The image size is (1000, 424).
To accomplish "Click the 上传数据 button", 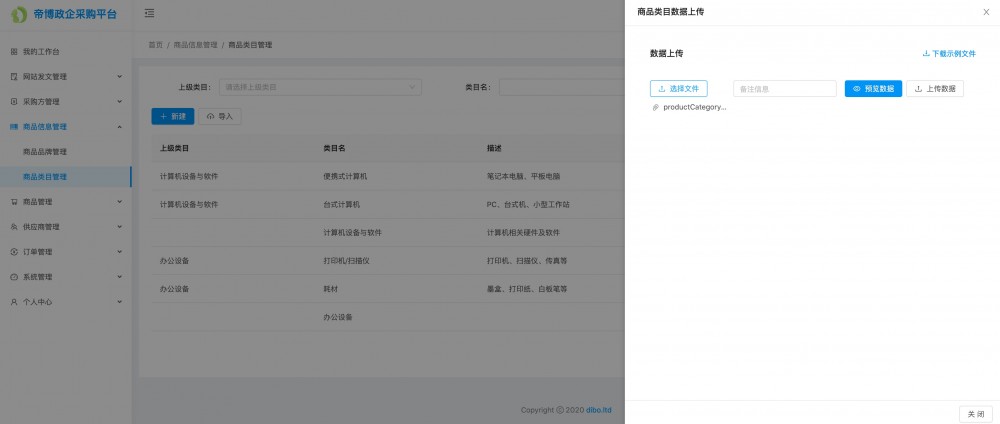I will (x=934, y=89).
